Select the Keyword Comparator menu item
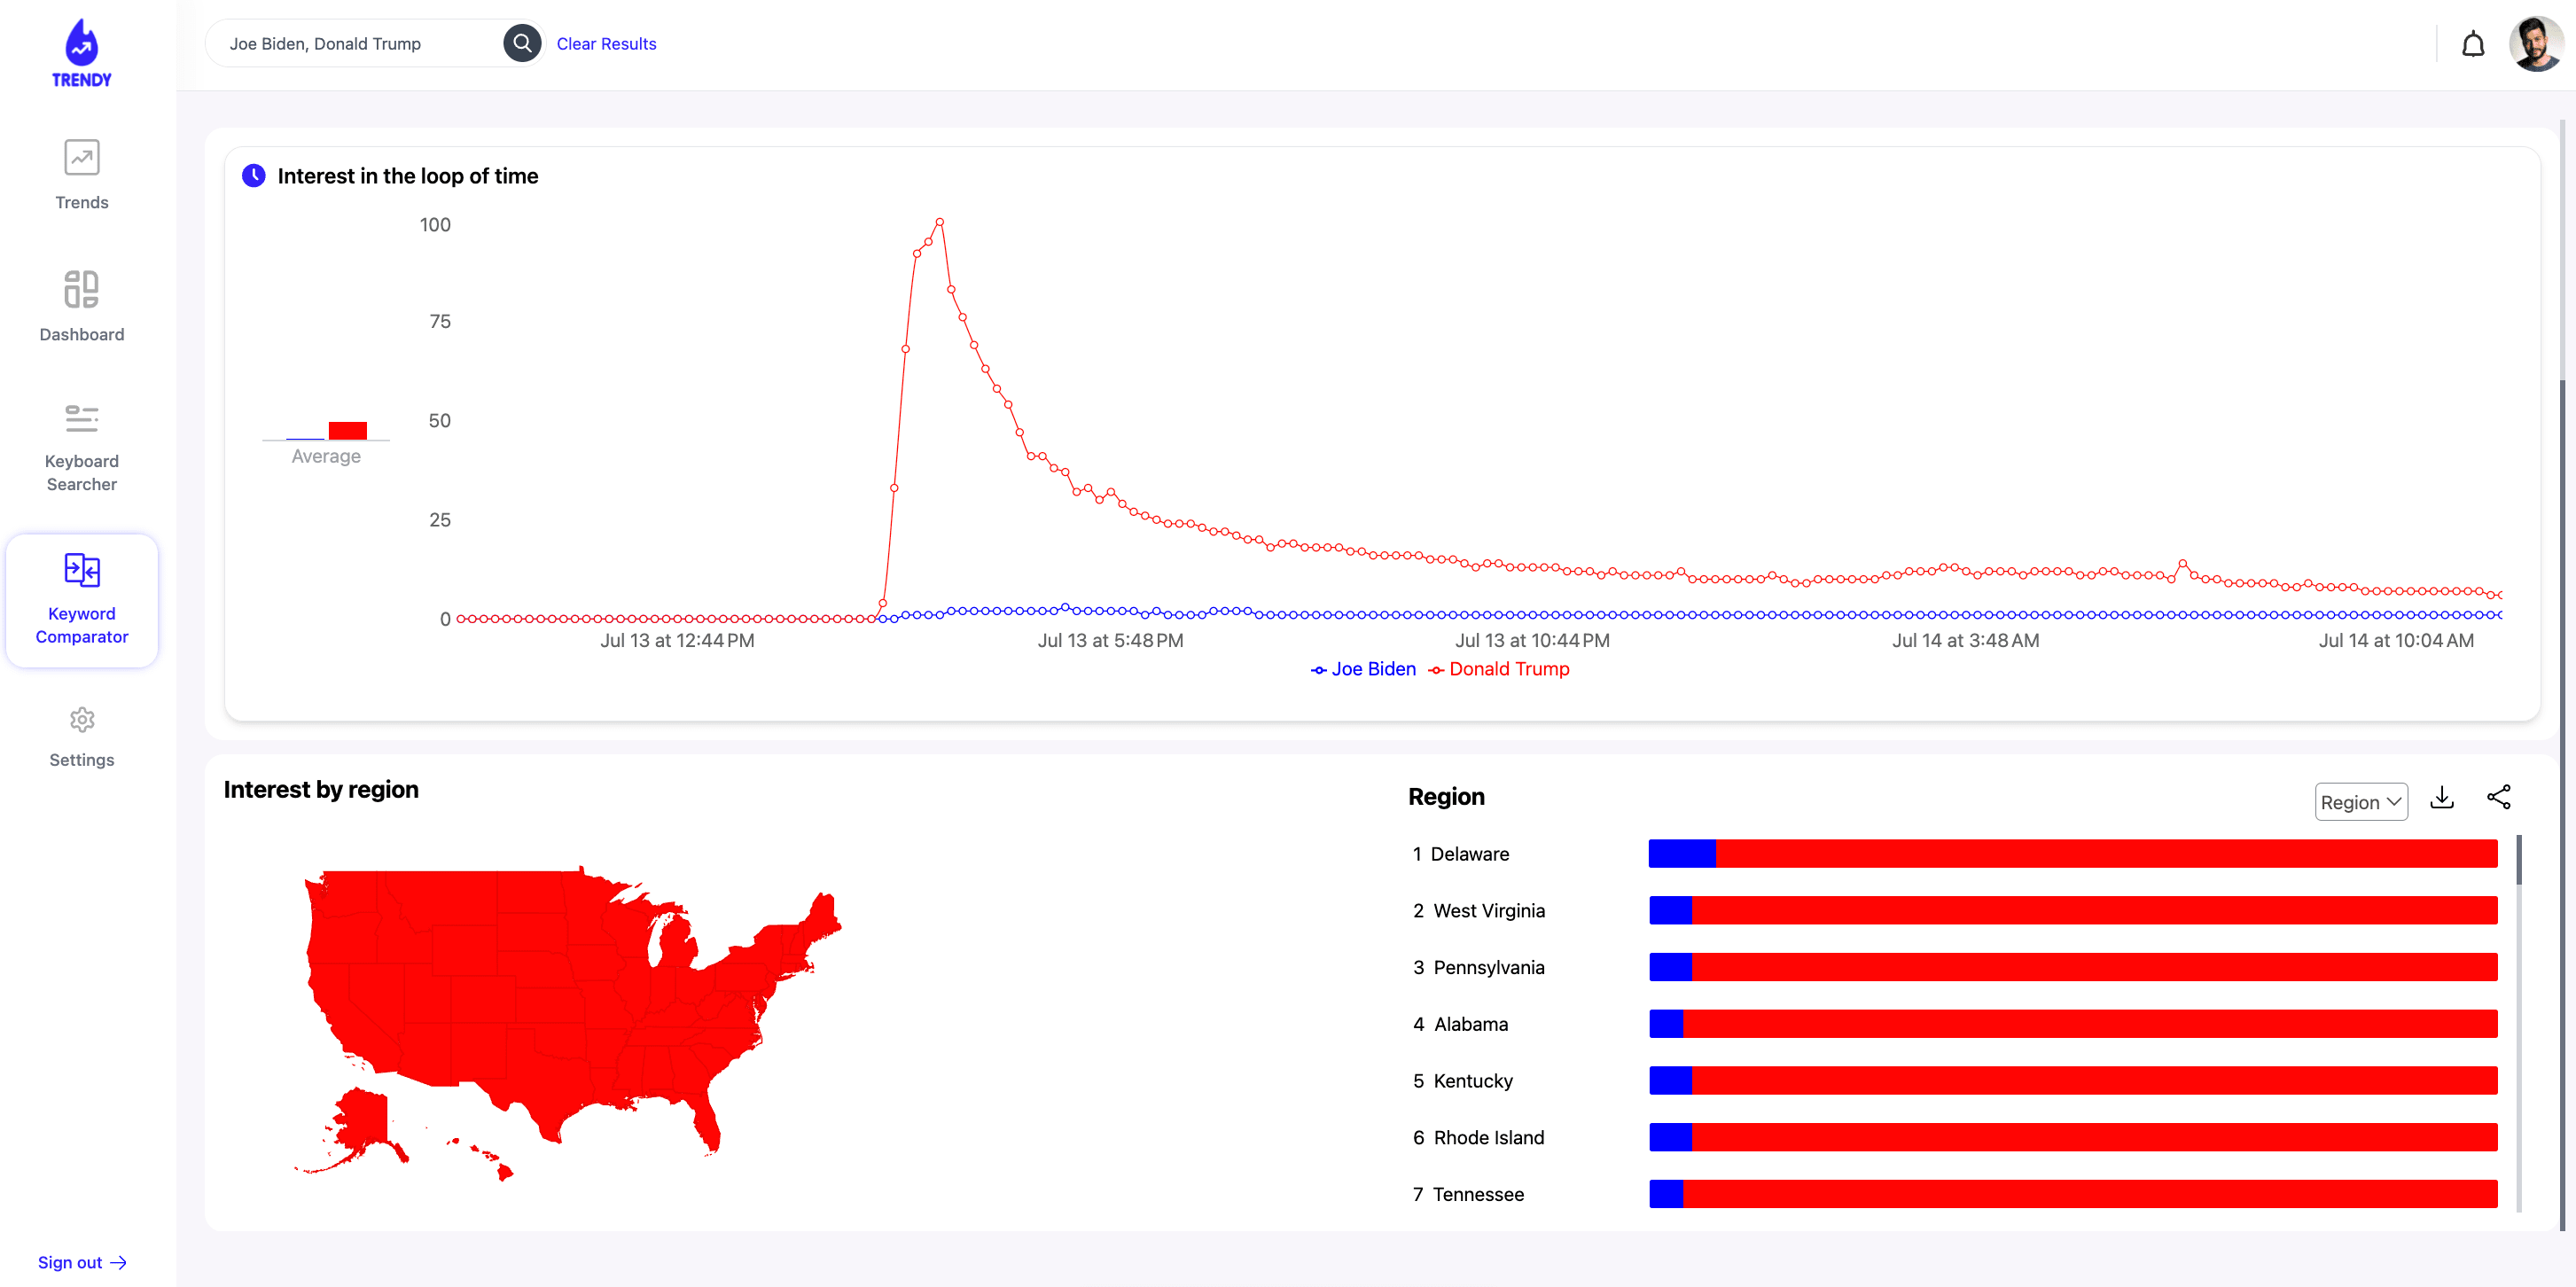 (x=82, y=600)
